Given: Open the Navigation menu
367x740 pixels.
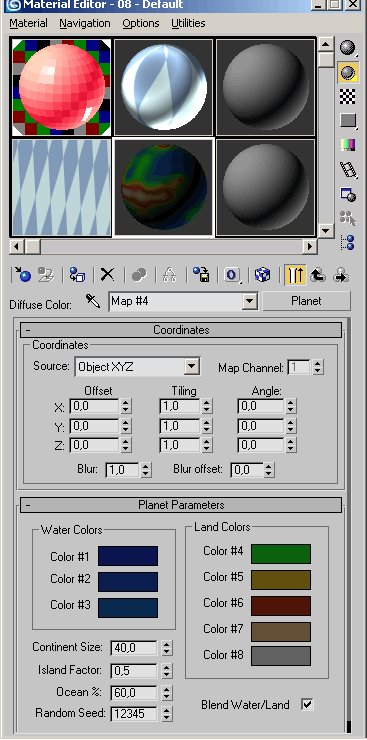Looking at the screenshot, I should [85, 23].
